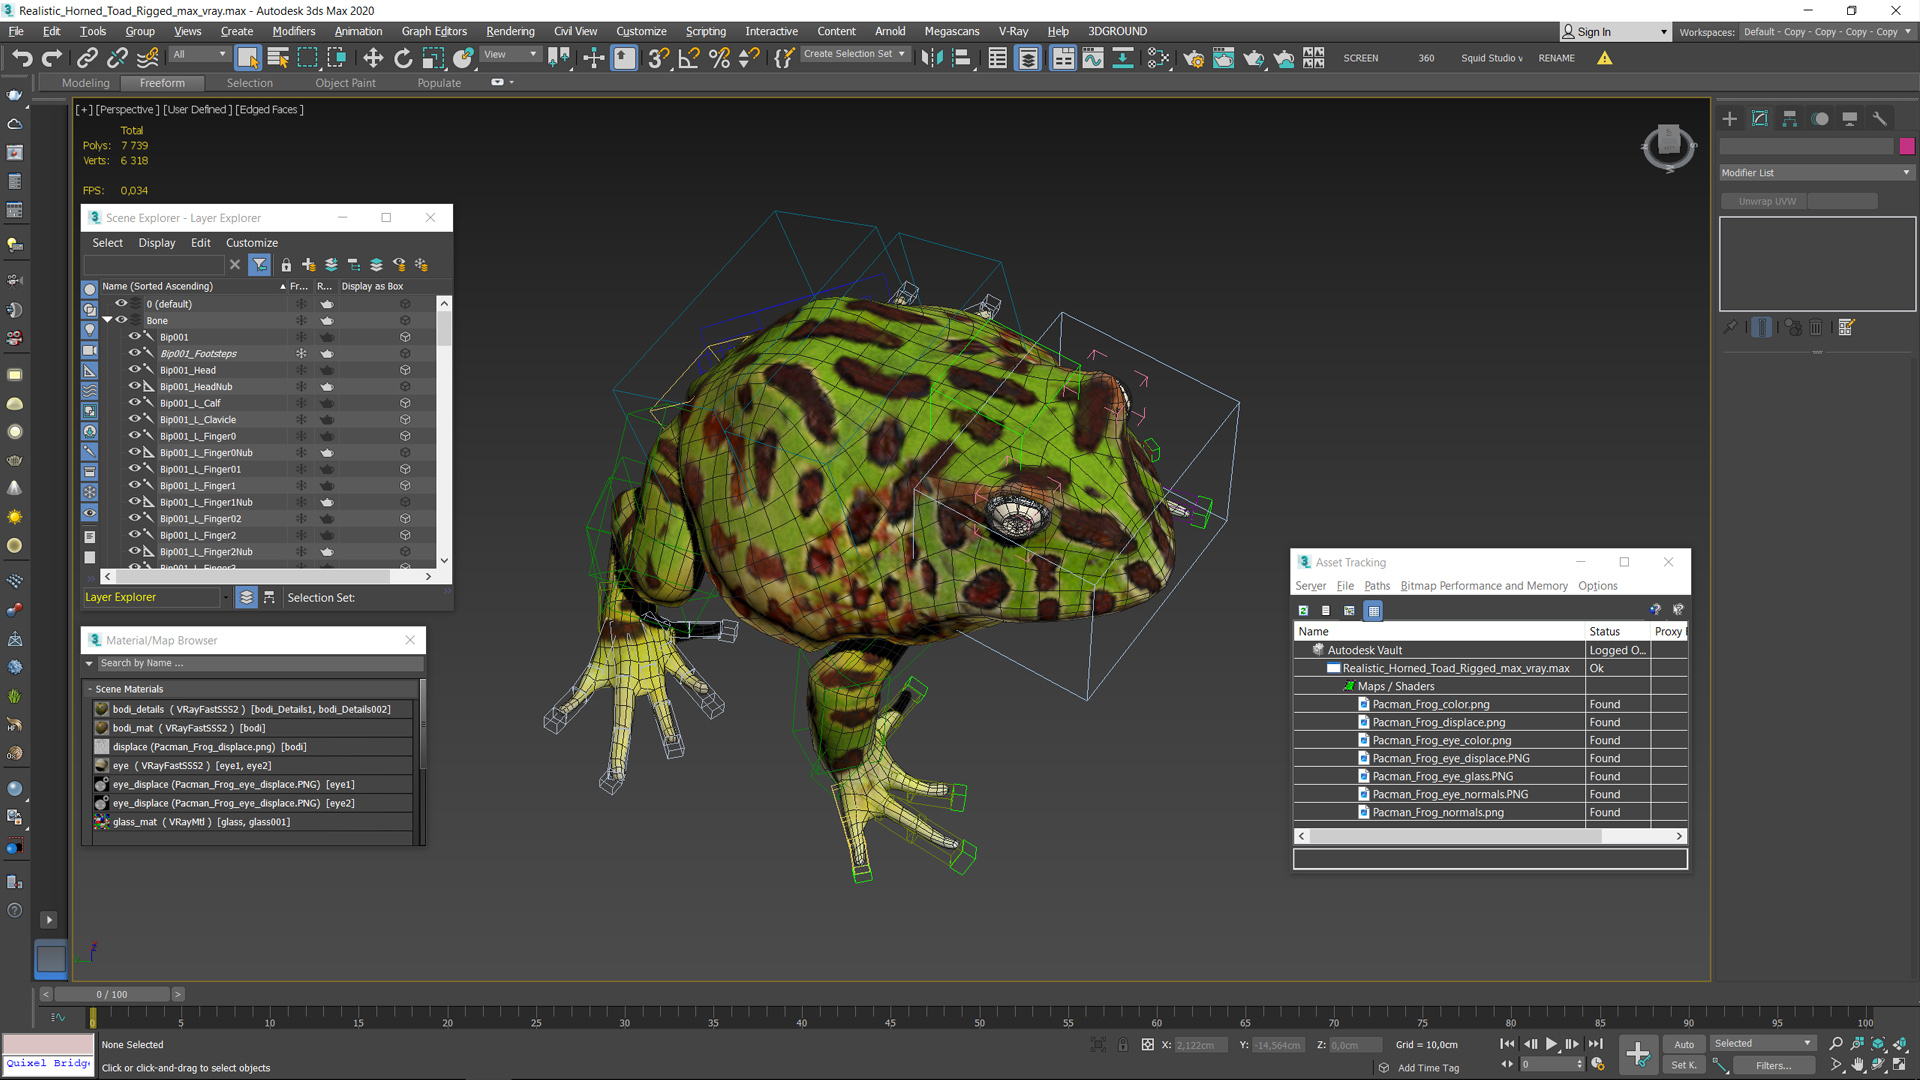Viewport: 1920px width, 1080px height.
Task: Open the V-Ray menu
Action: tap(1012, 32)
